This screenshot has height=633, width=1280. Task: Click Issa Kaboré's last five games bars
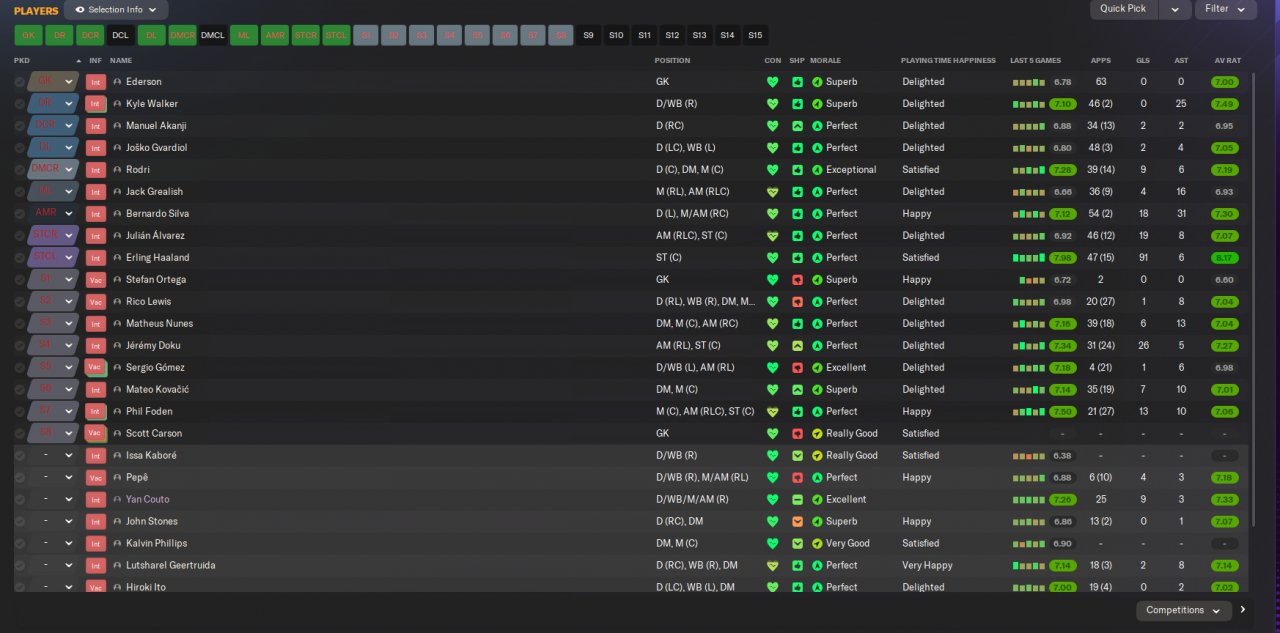pos(1028,456)
